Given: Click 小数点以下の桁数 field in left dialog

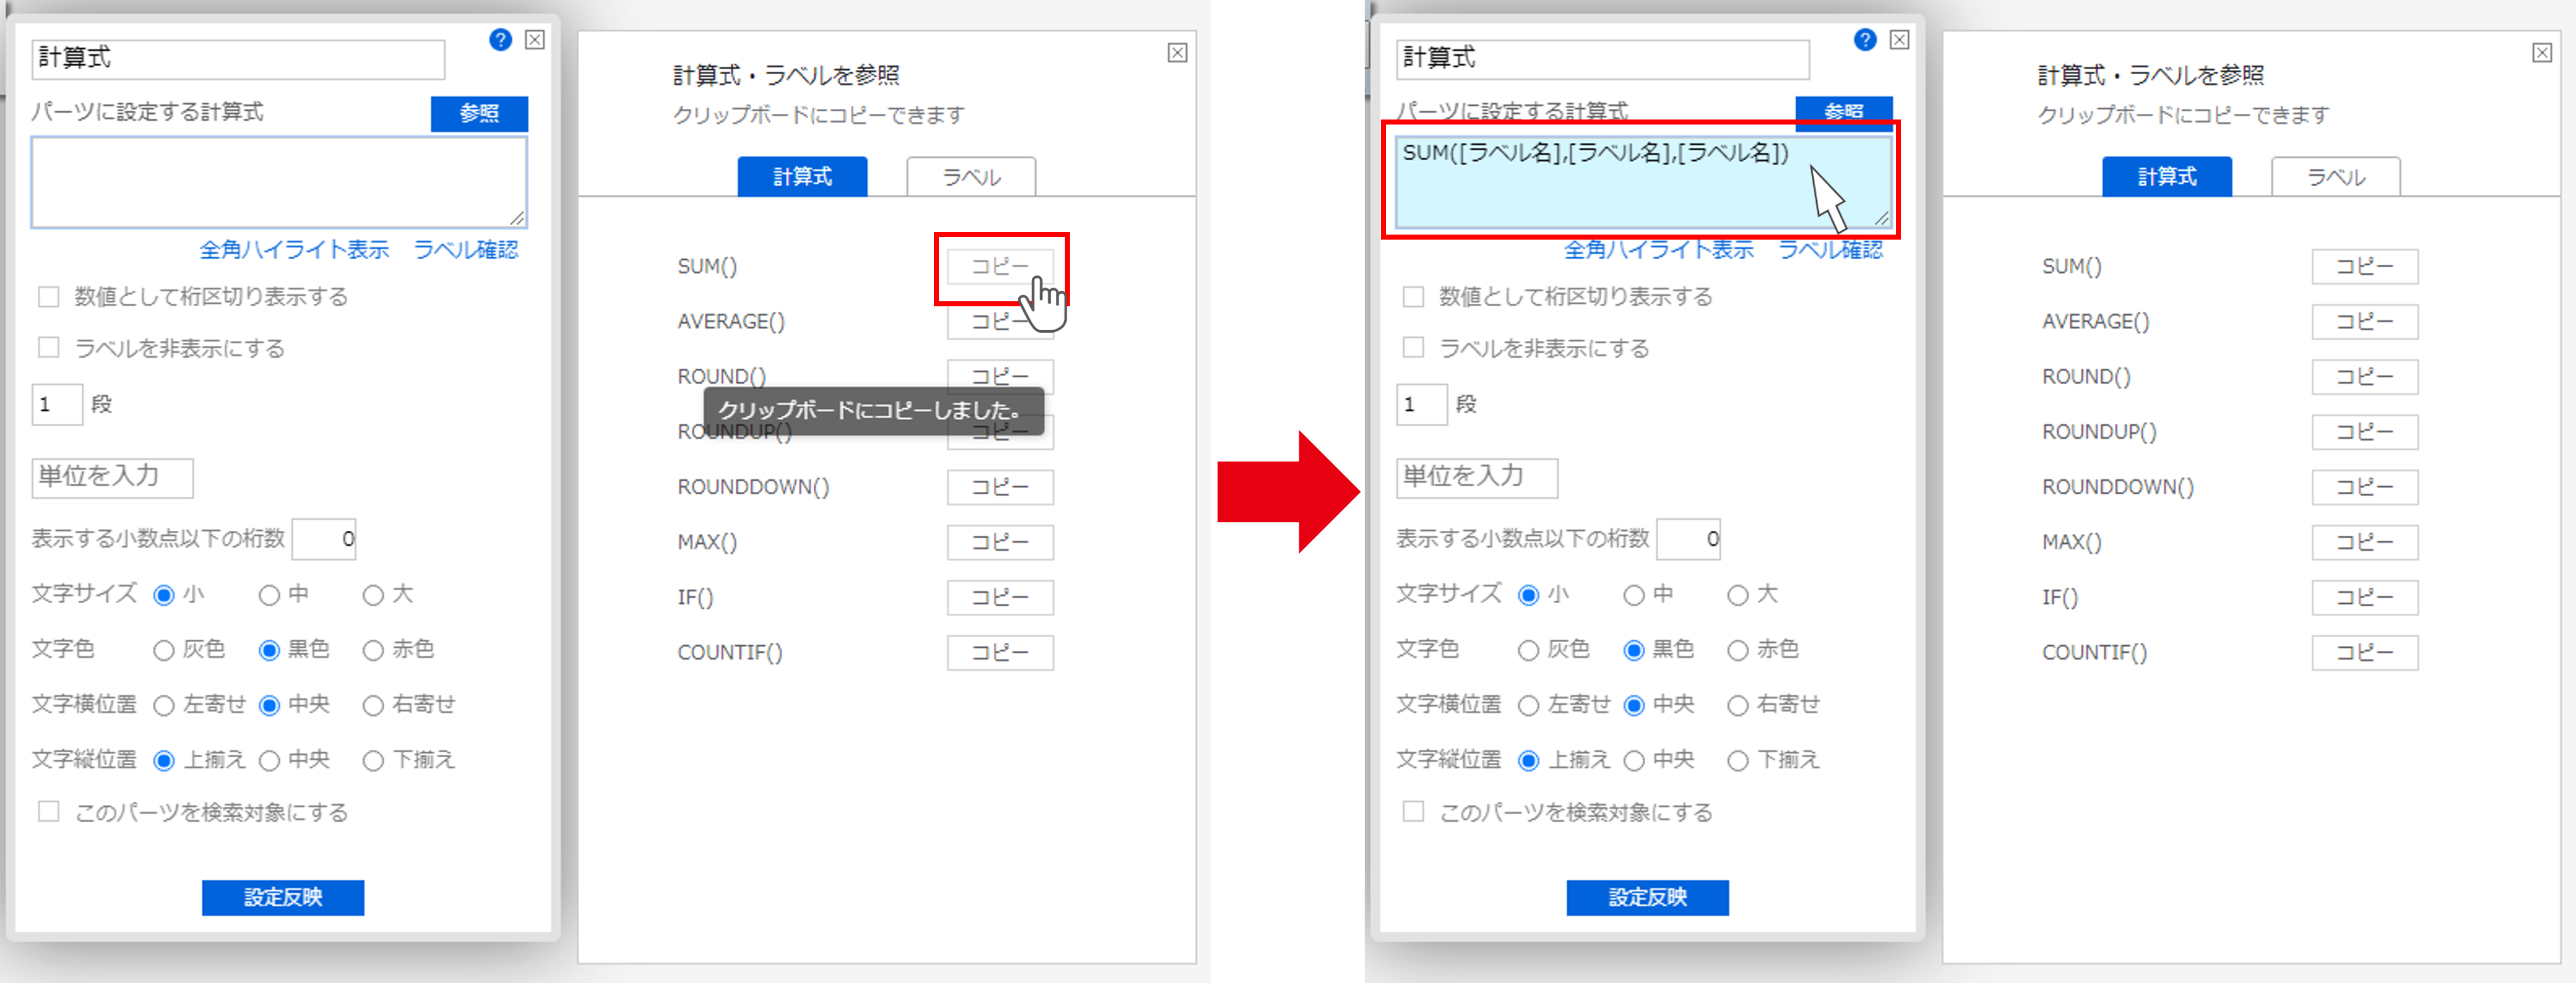Looking at the screenshot, I should 324,539.
